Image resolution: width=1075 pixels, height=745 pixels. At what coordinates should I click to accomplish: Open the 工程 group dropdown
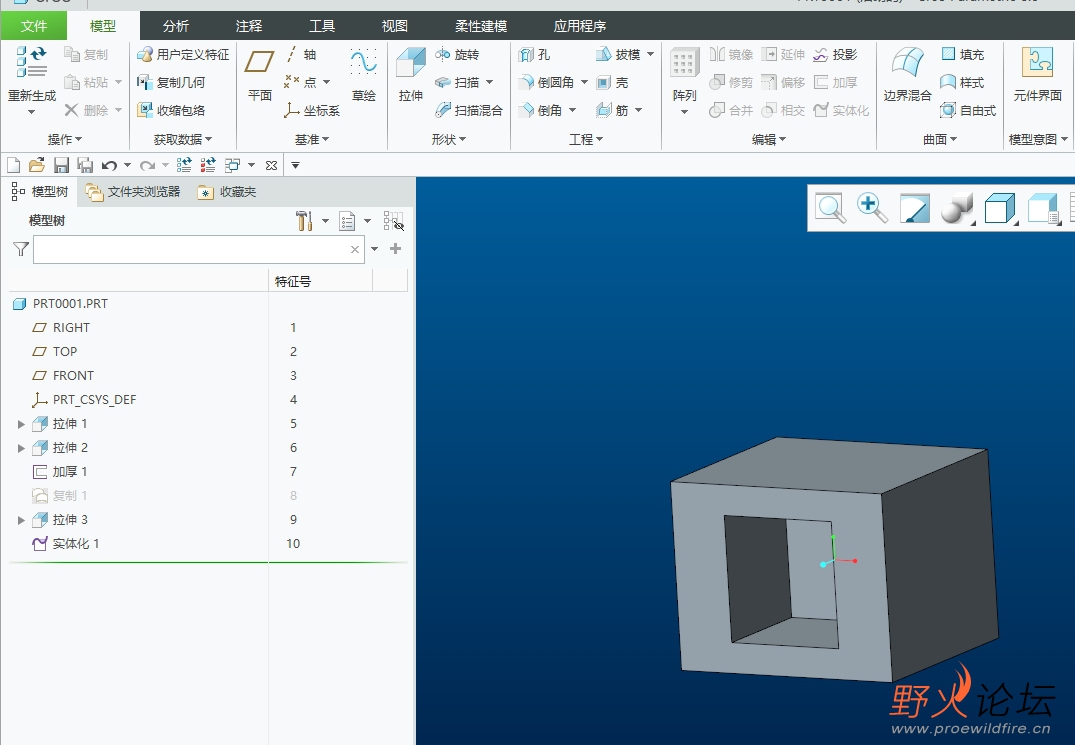[585, 139]
